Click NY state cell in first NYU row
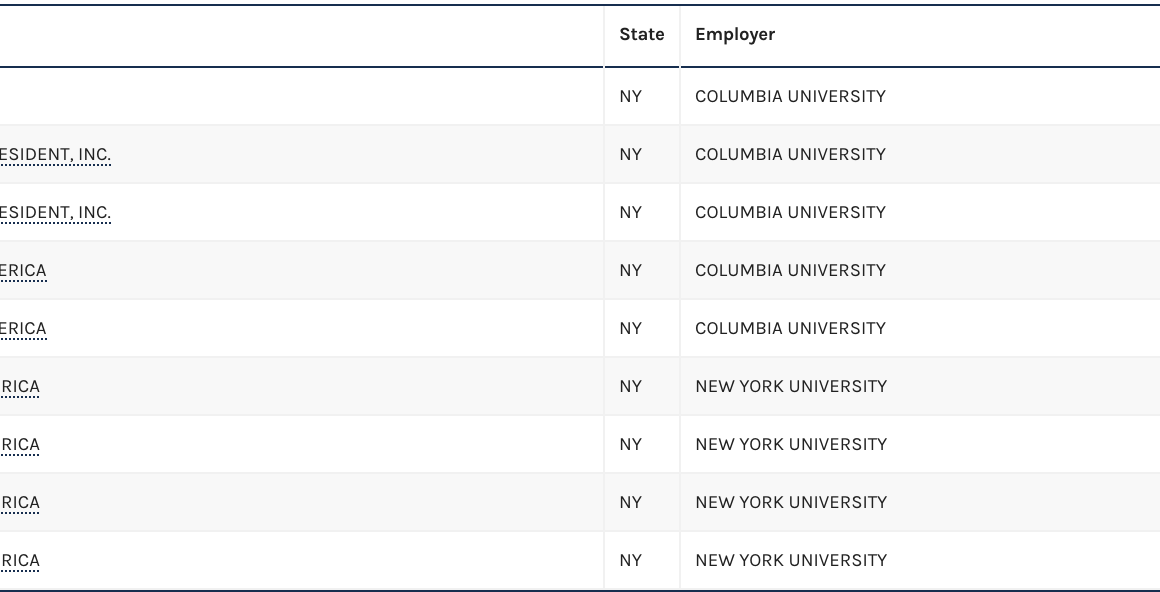Screen dimensions: 1160x592 point(630,386)
